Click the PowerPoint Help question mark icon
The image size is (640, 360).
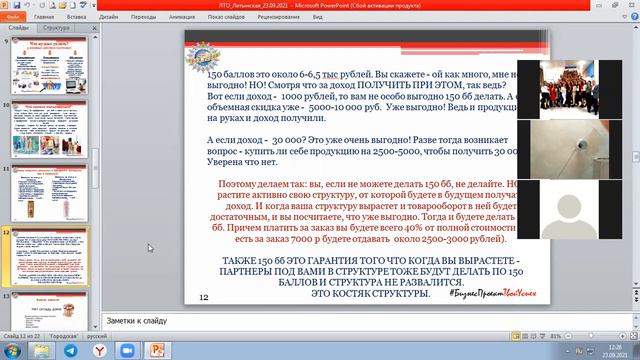click(635, 17)
